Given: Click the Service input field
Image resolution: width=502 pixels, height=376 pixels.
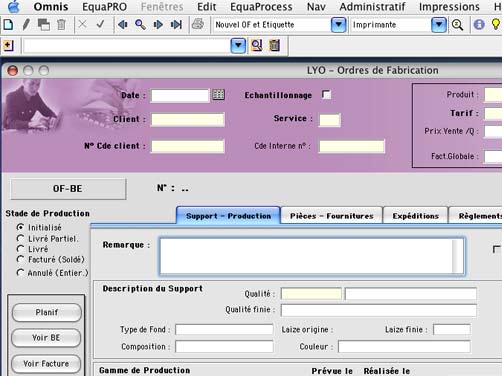Looking at the screenshot, I should [330, 120].
